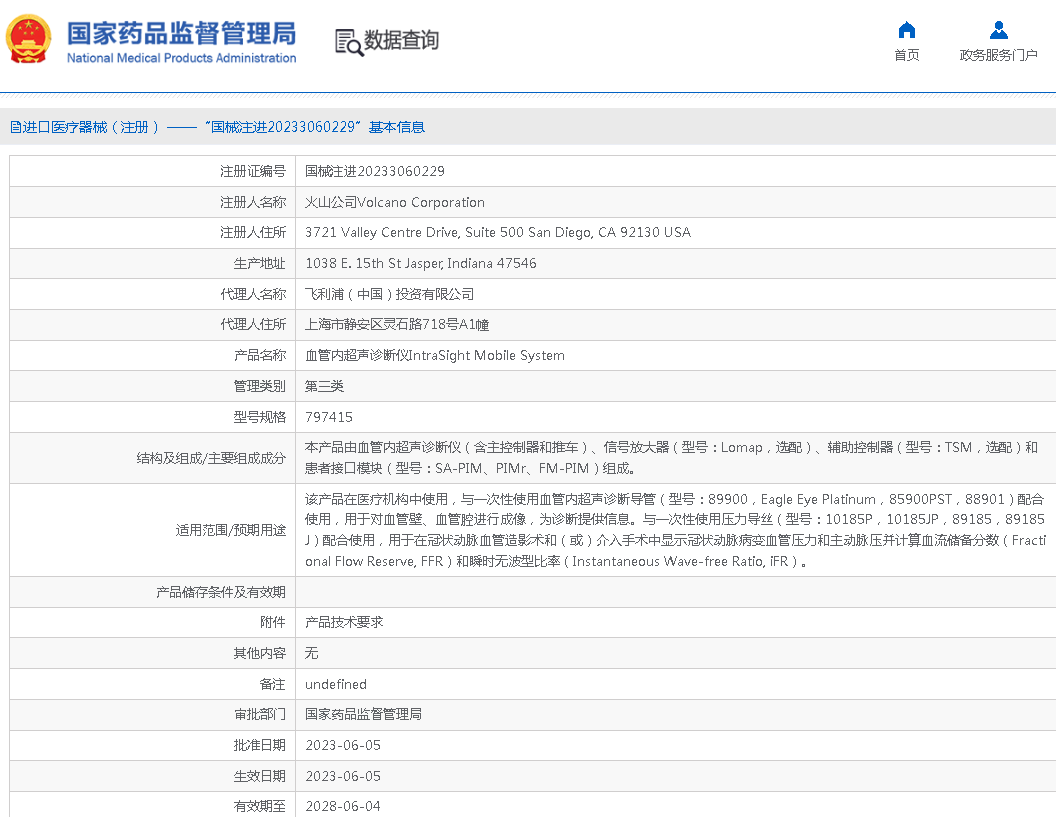Select registration number value 国械注进20233060229

coord(374,171)
